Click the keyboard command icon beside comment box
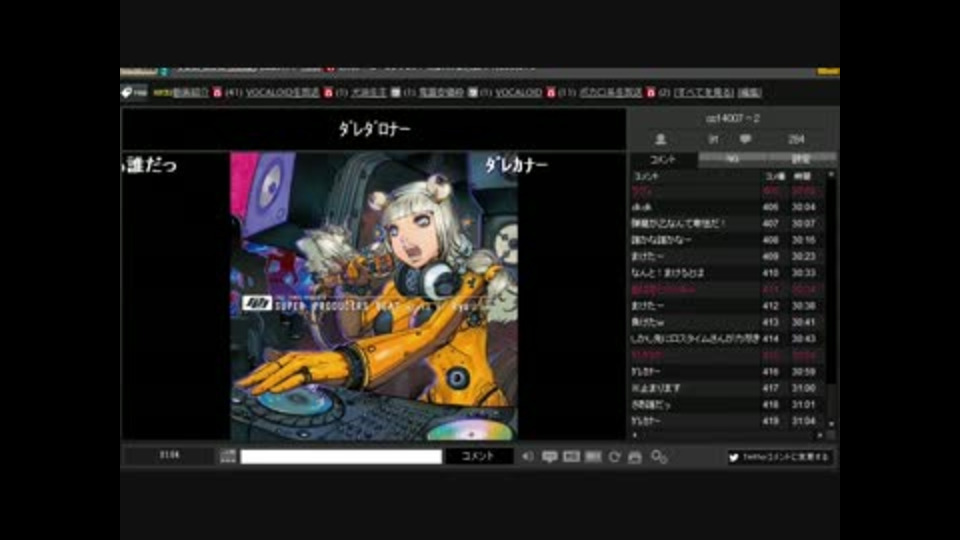The width and height of the screenshot is (960, 540). [x=228, y=456]
